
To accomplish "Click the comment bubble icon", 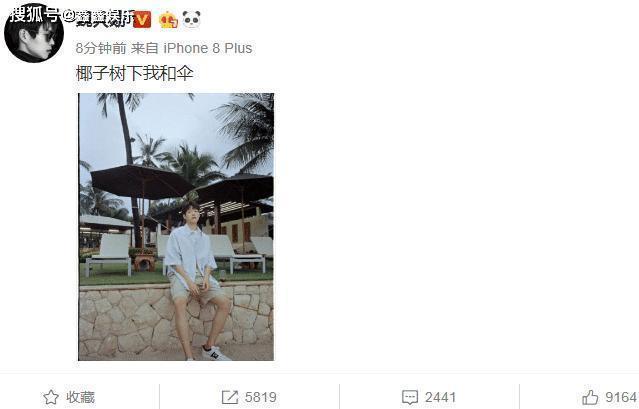I will (410, 397).
